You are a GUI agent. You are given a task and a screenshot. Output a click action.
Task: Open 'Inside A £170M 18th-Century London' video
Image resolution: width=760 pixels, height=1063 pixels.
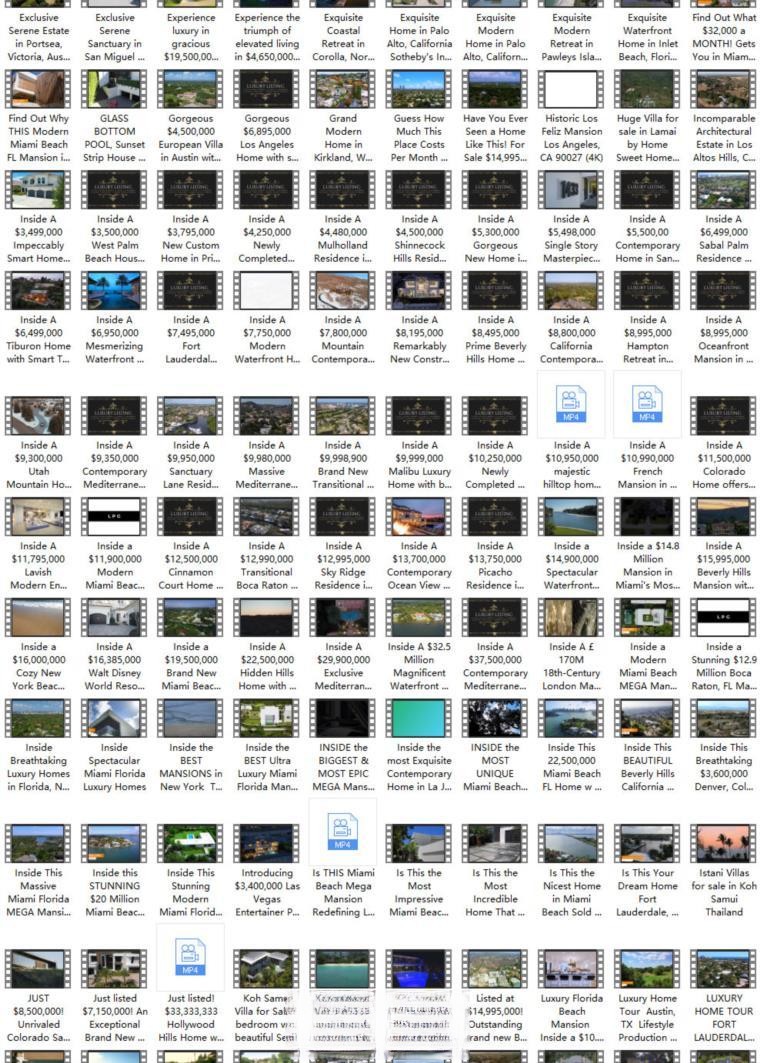pos(571,618)
